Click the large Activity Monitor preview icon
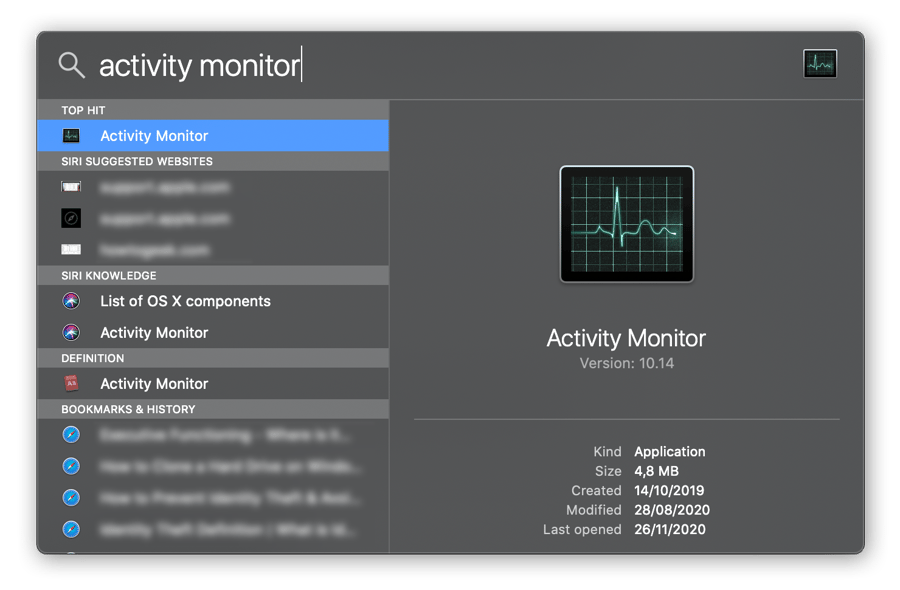 coord(626,224)
